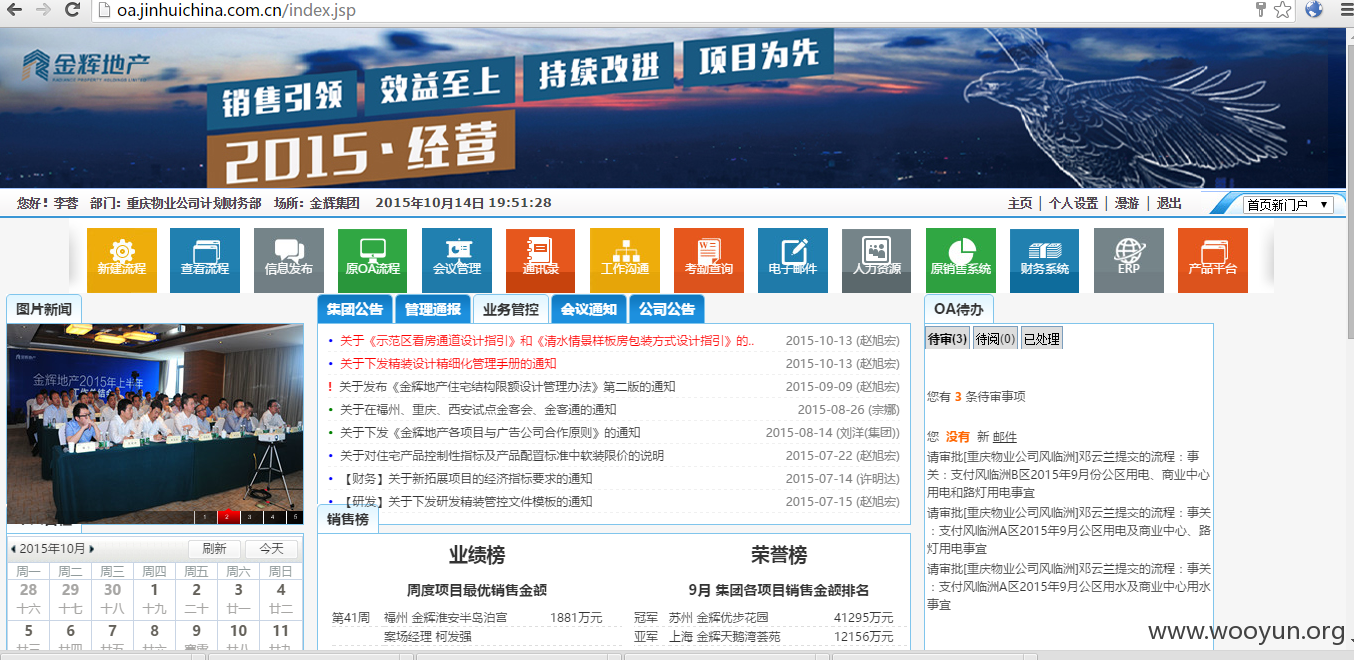The width and height of the screenshot is (1354, 660).
Task: Open notice about 示范区看房通道设计指引
Action: pyautogui.click(x=547, y=341)
